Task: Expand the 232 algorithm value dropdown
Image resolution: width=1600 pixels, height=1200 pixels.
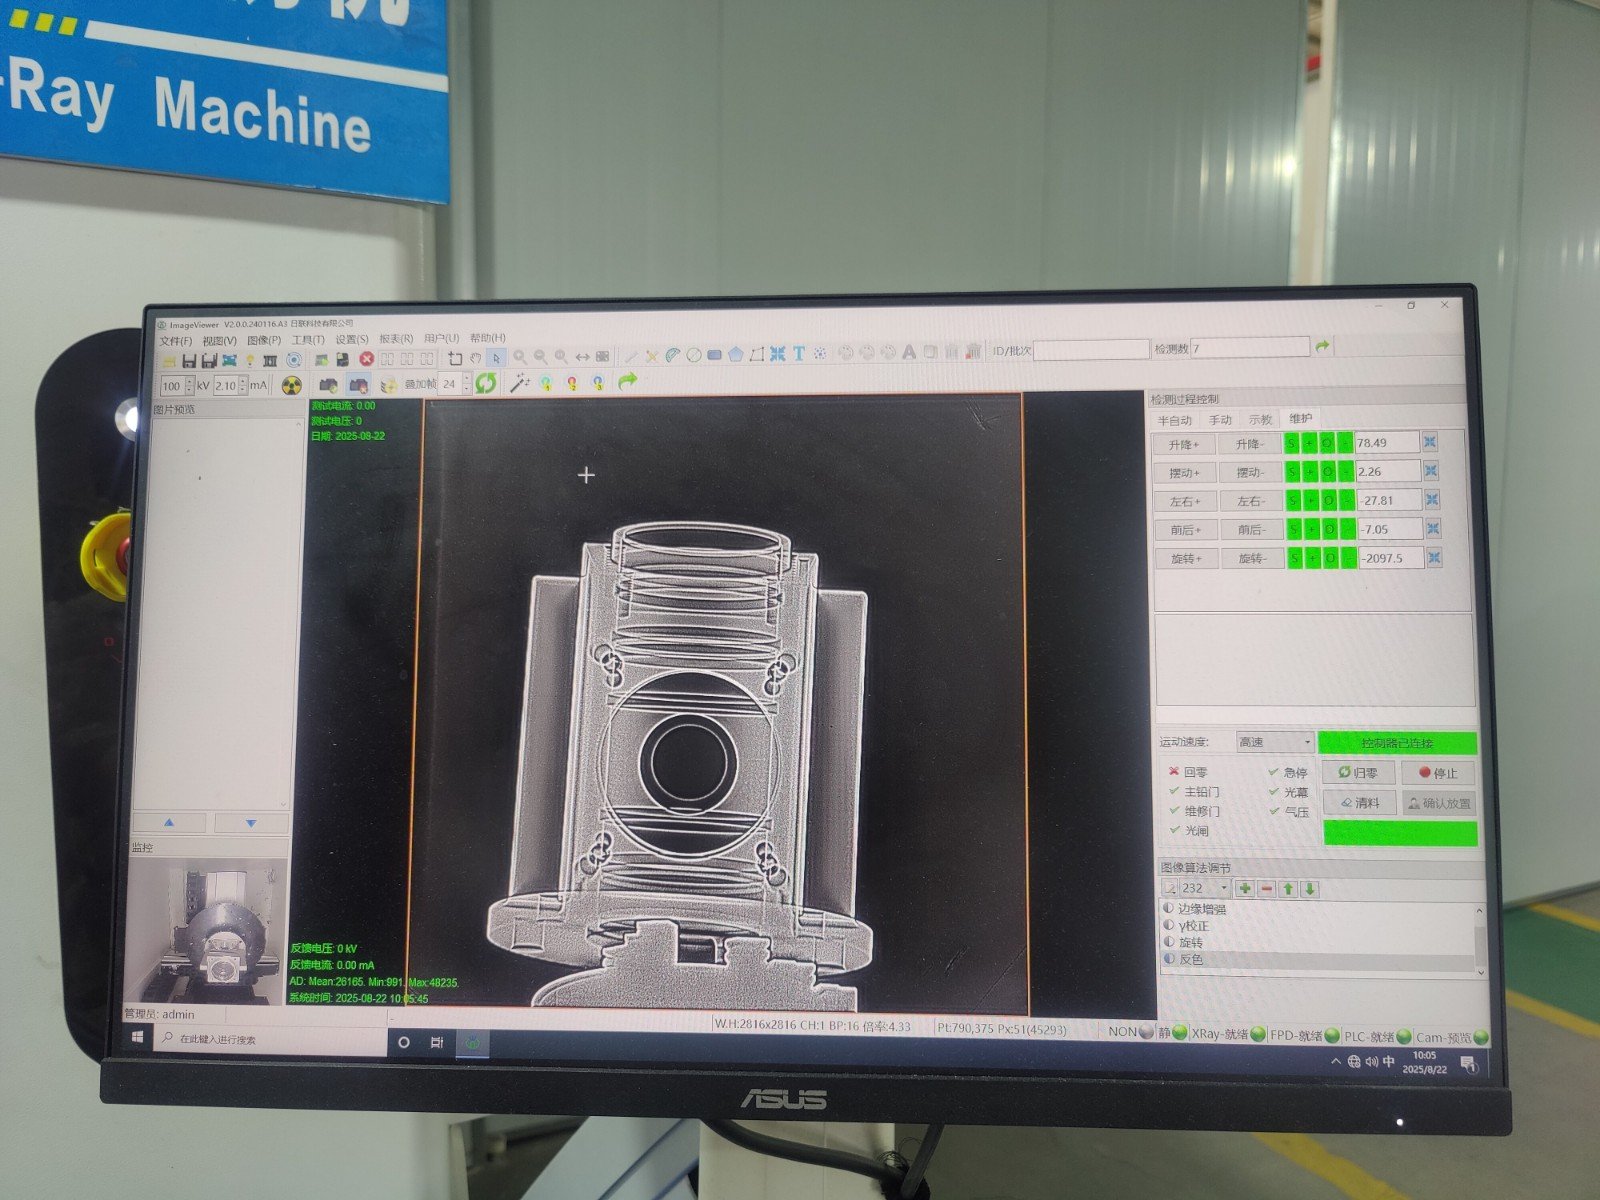Action: tap(1223, 888)
